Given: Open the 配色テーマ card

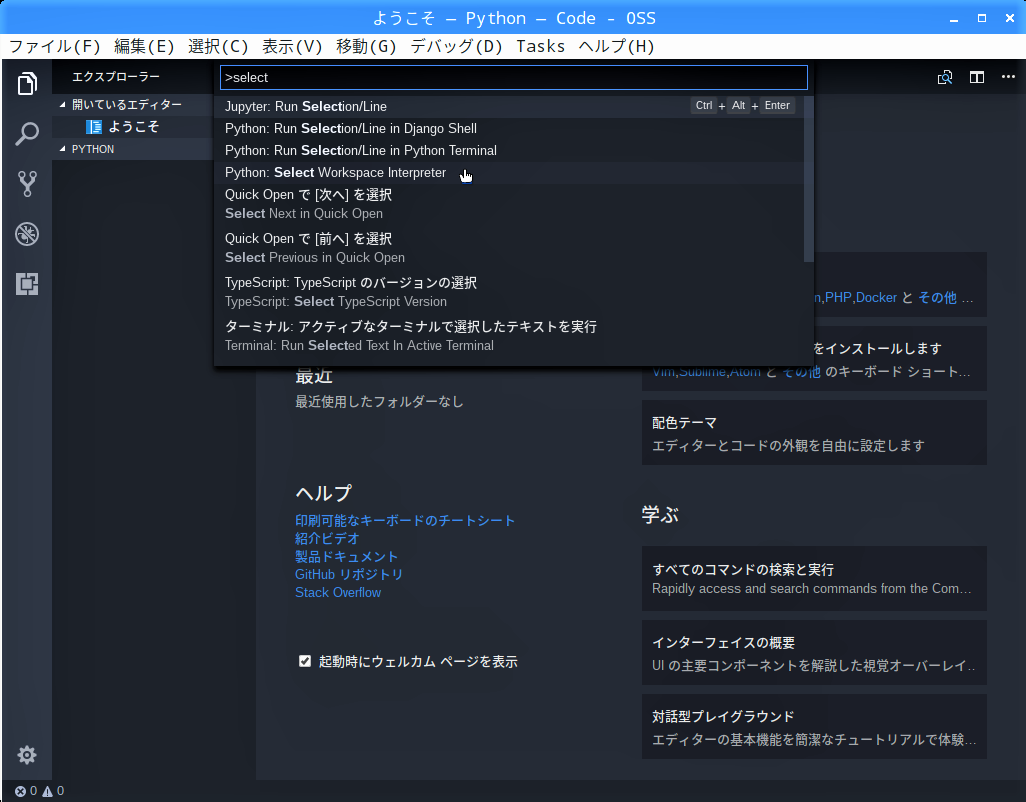Looking at the screenshot, I should pyautogui.click(x=814, y=433).
